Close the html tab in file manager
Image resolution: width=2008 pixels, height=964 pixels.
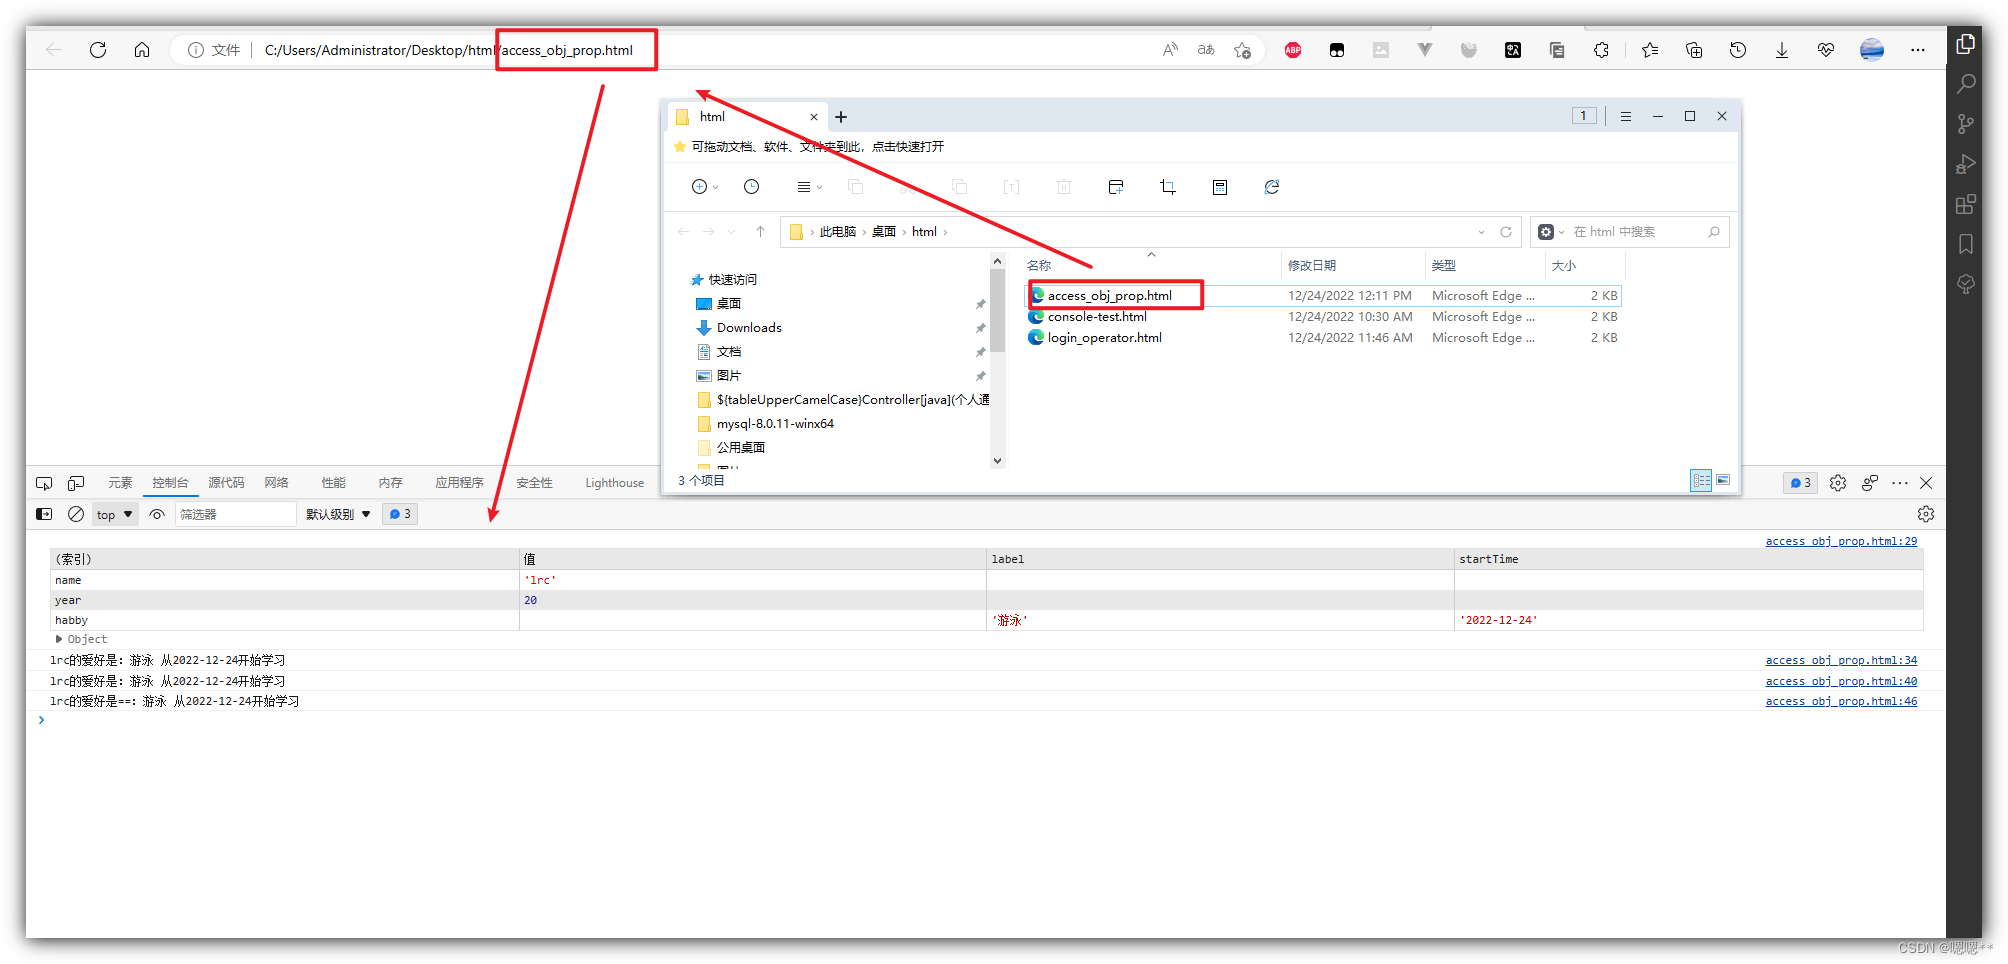coord(814,117)
